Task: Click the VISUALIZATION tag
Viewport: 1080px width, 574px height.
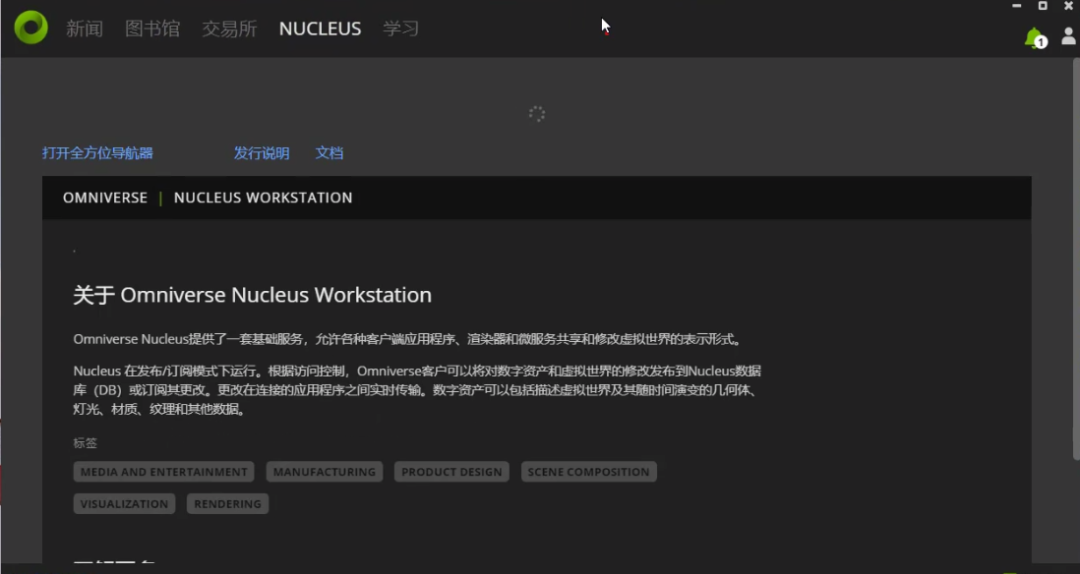Action: click(x=124, y=504)
